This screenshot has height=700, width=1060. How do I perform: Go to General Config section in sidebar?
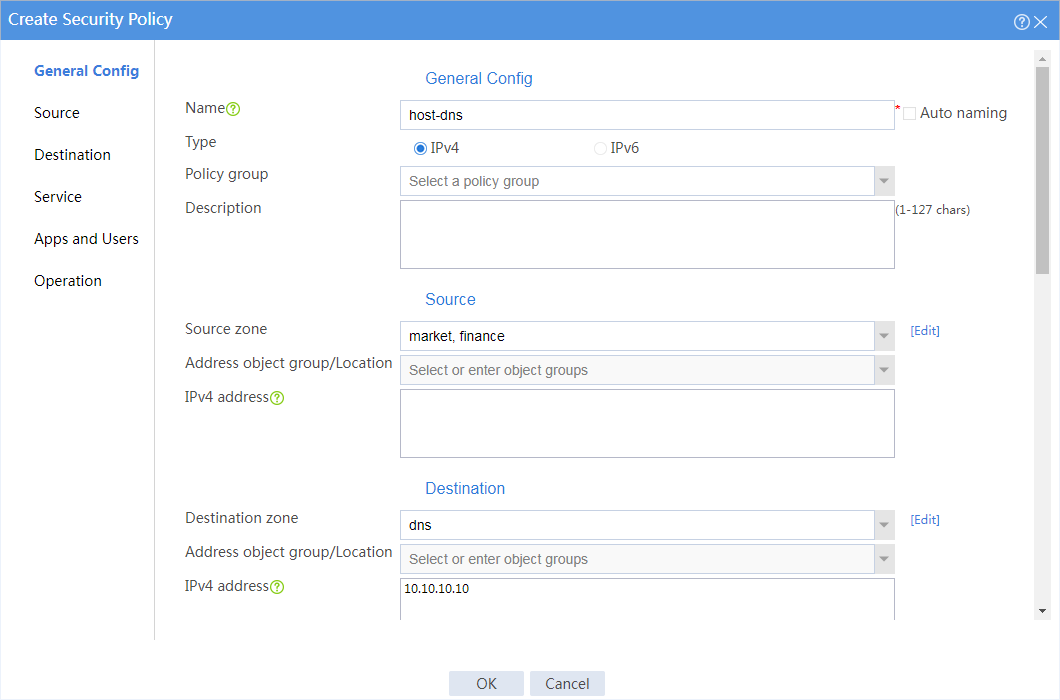point(87,71)
